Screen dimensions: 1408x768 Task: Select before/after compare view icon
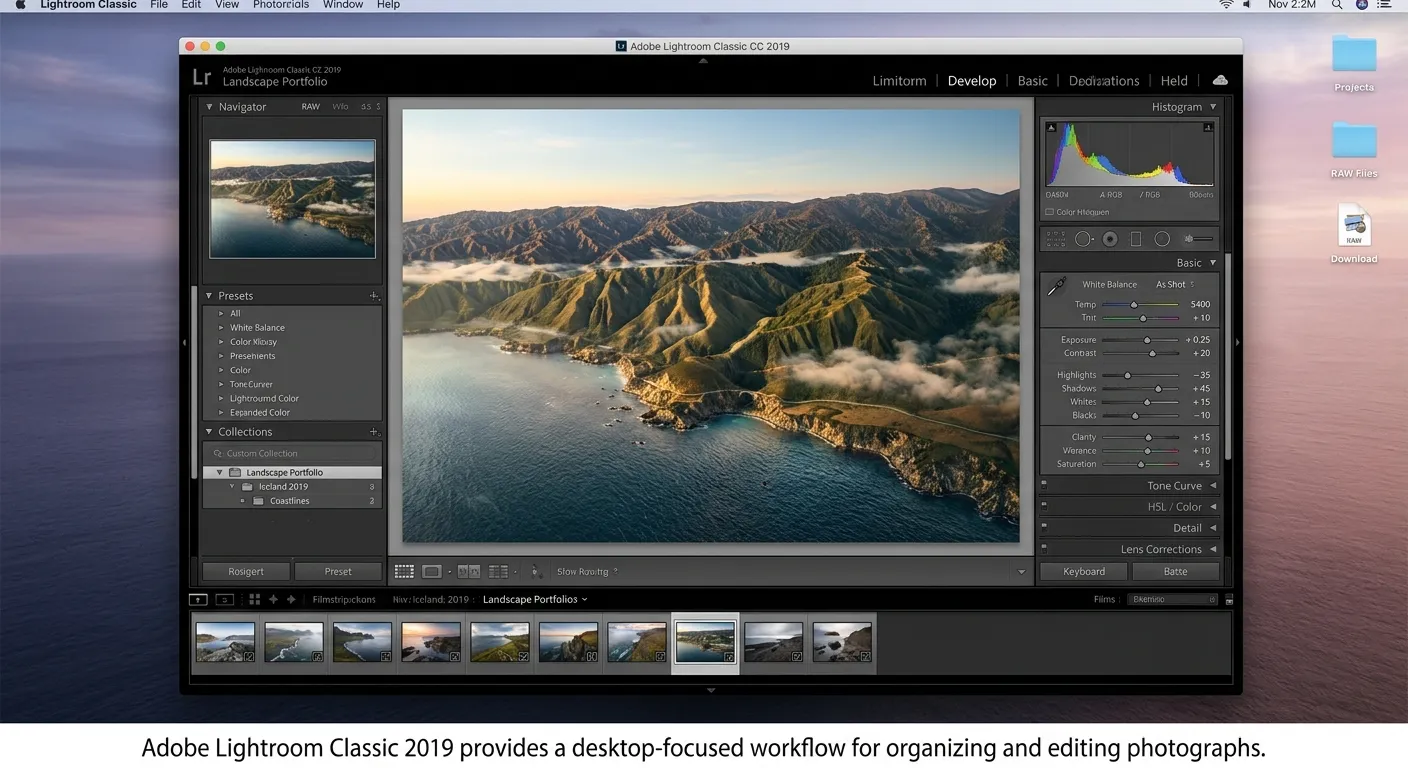[469, 571]
